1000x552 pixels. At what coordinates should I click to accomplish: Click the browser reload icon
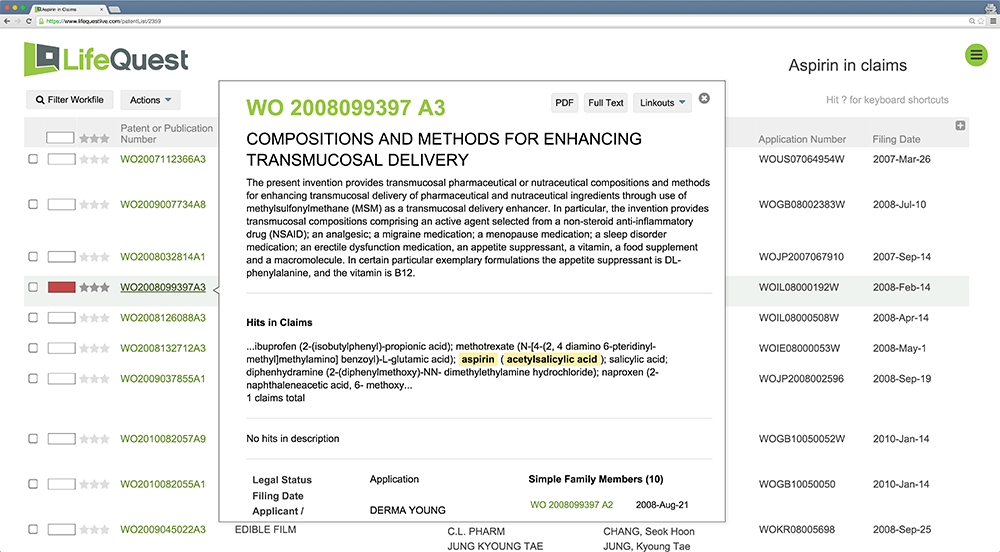point(29,21)
